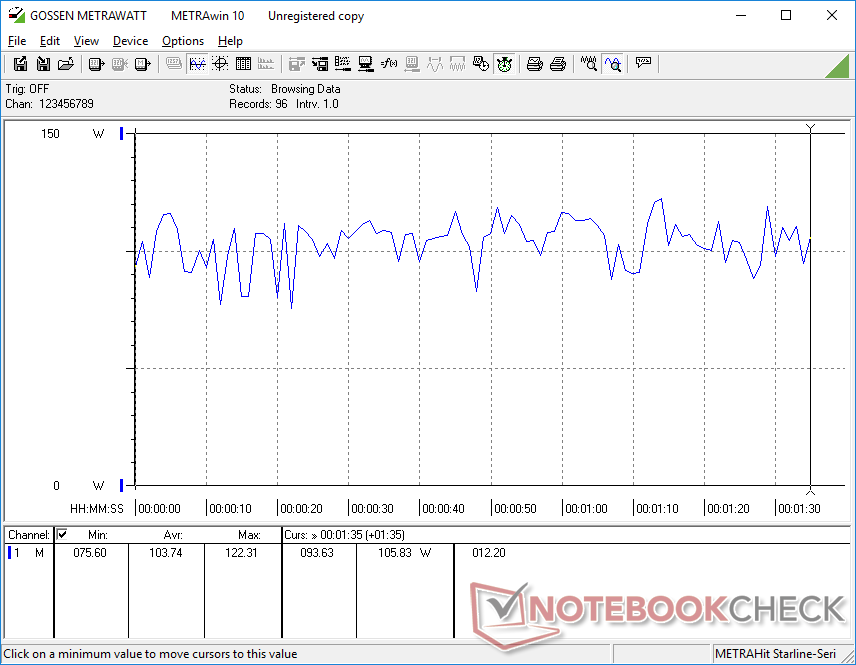856x665 pixels.
Task: Click the Avr column header
Action: (x=173, y=535)
